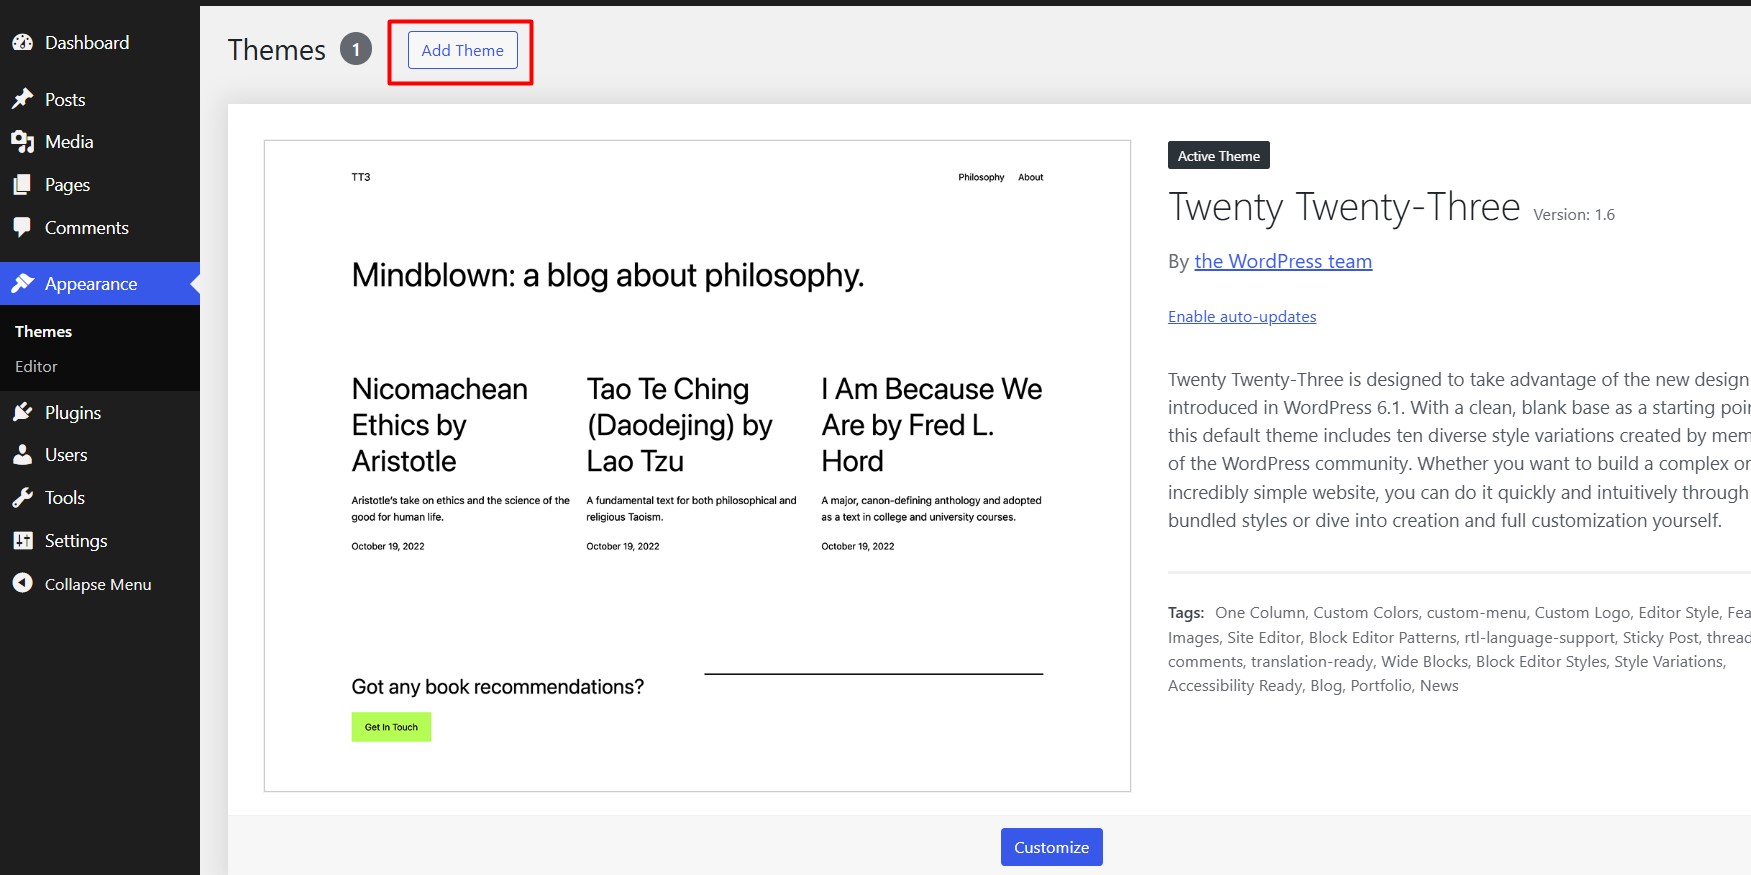Screen dimensions: 1751x875
Task: Click Got any book recommendations? text
Action: 498,687
